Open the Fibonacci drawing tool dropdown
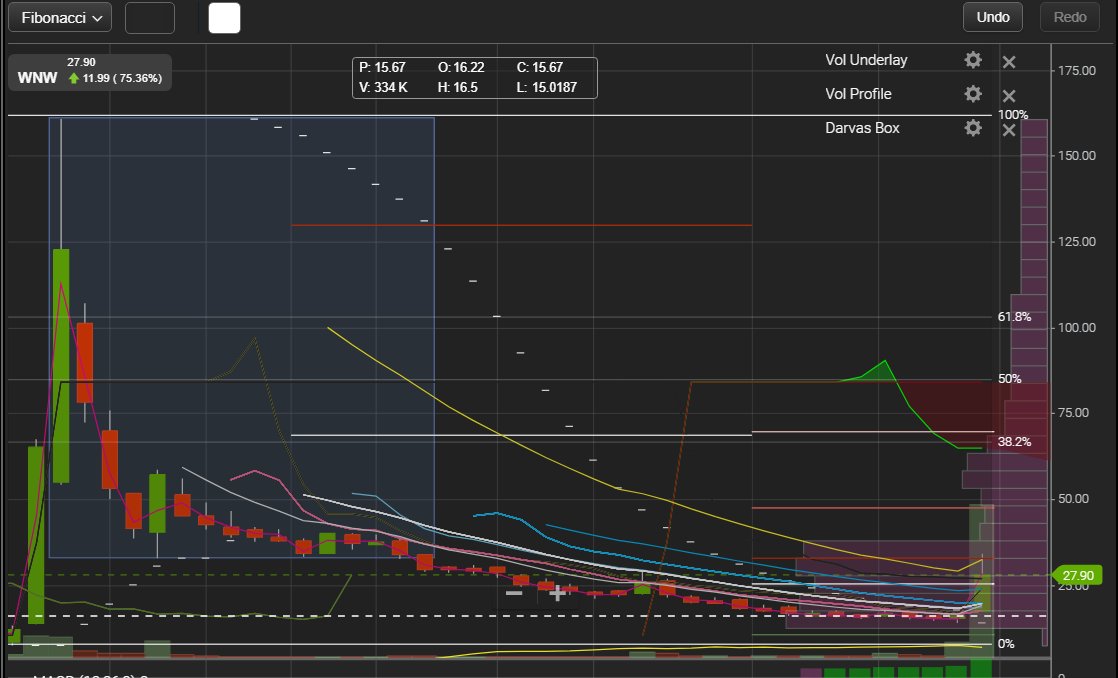The image size is (1118, 678). pos(59,16)
